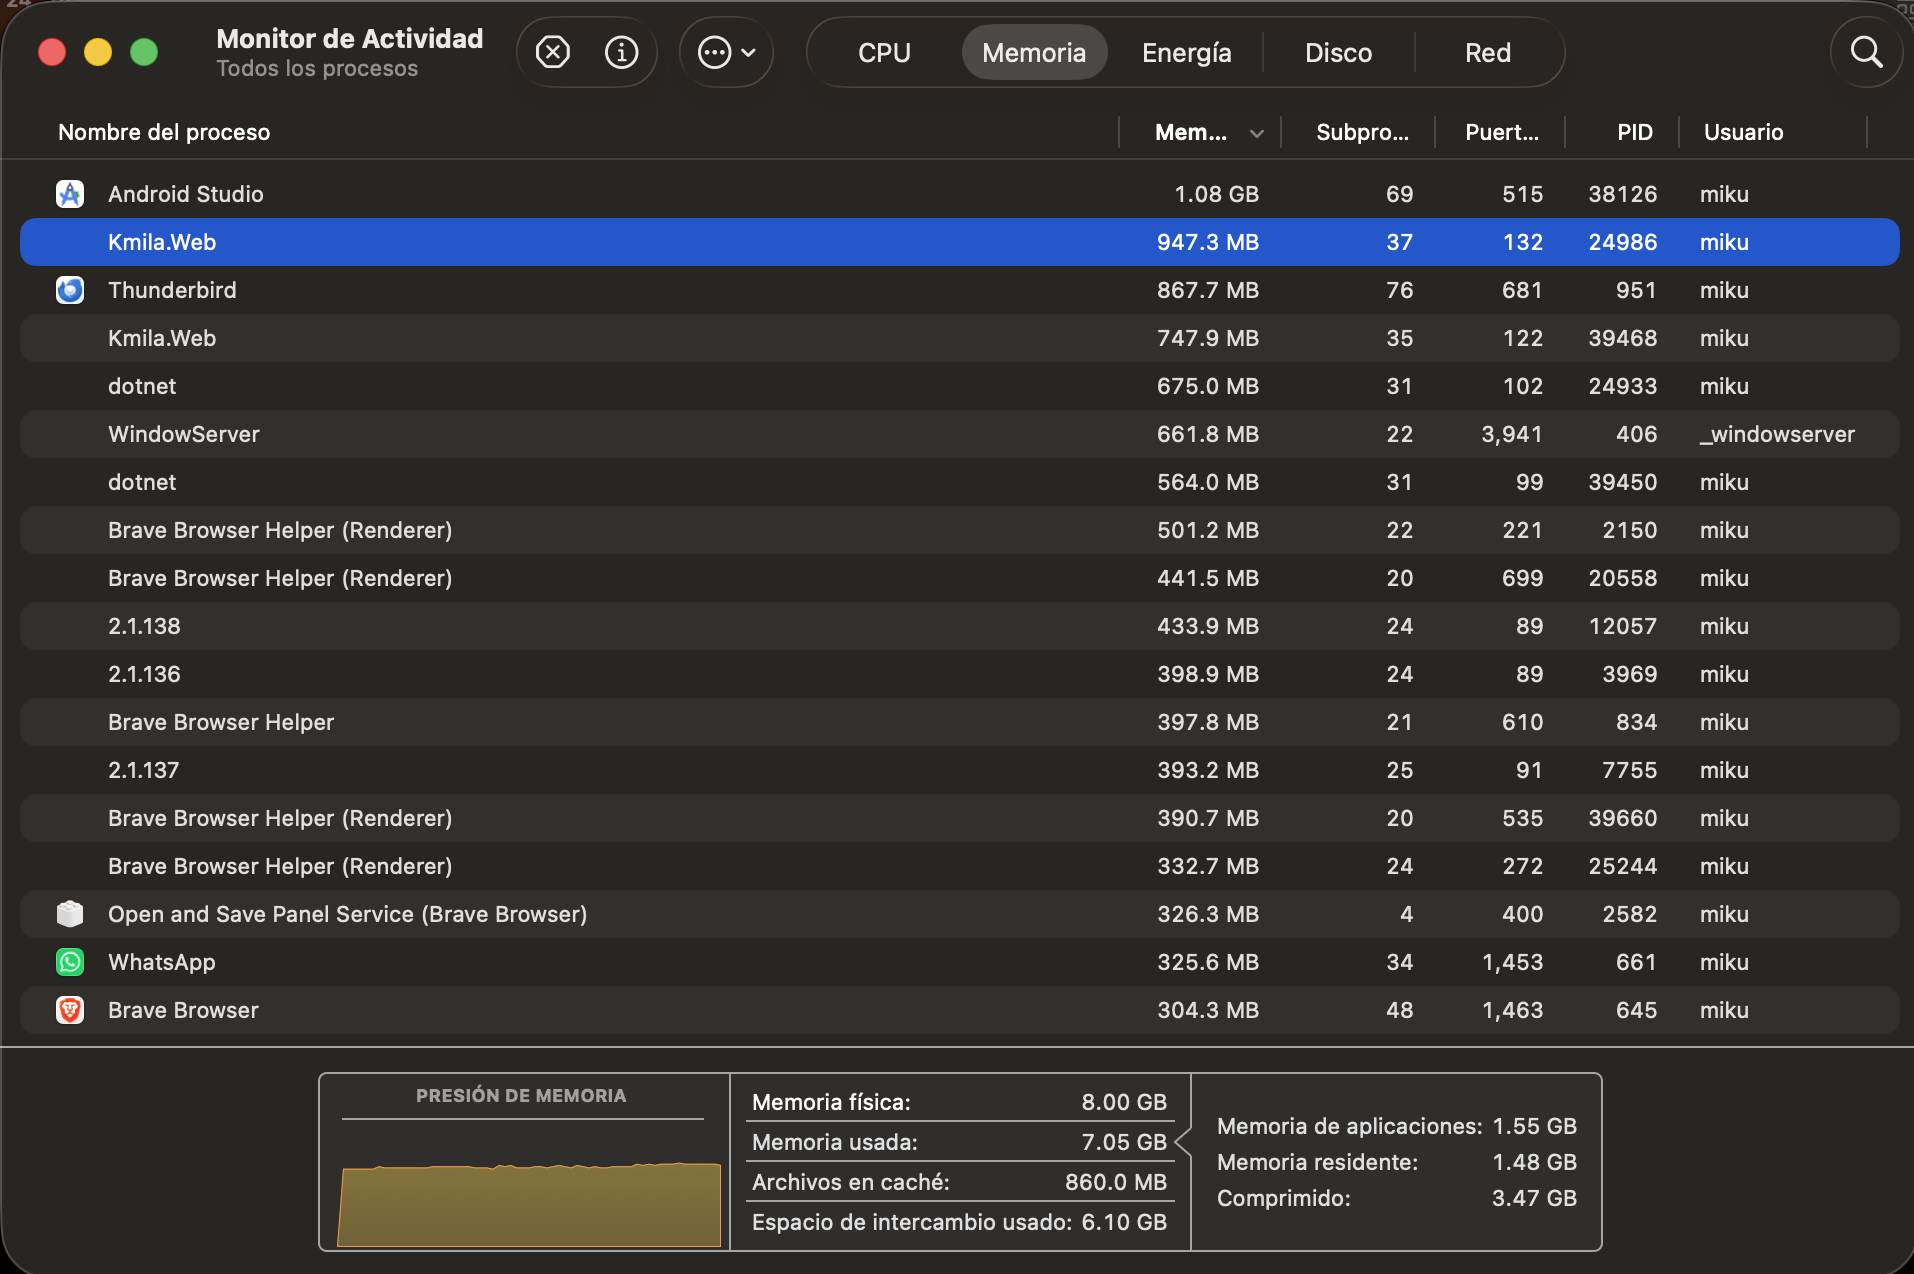Sort by the Subpro... column header
This screenshot has width=1914, height=1274.
(x=1362, y=132)
